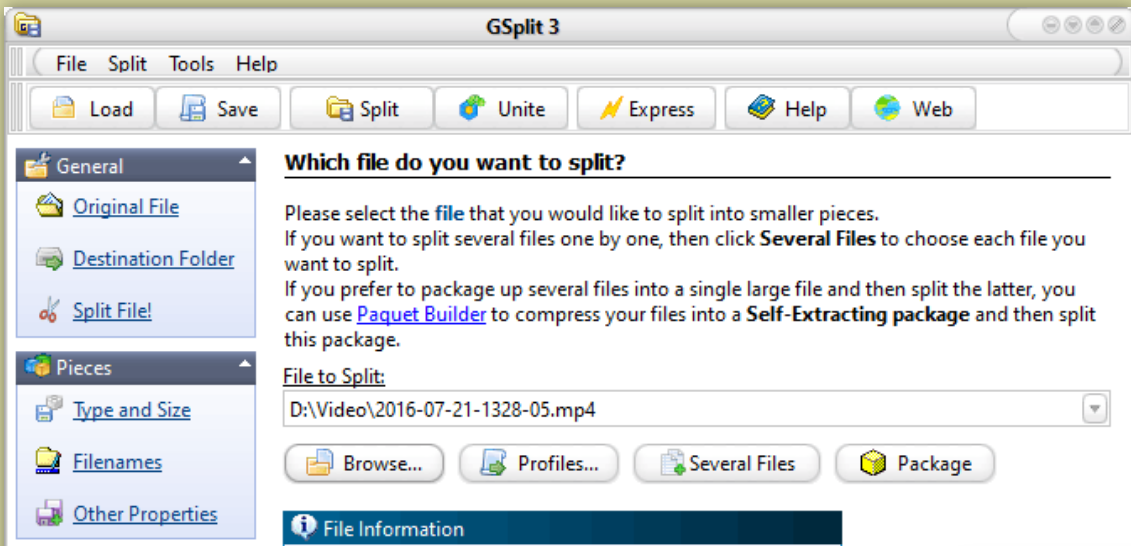Click the Unite pieces icon
1131x546 pixels.
472,109
